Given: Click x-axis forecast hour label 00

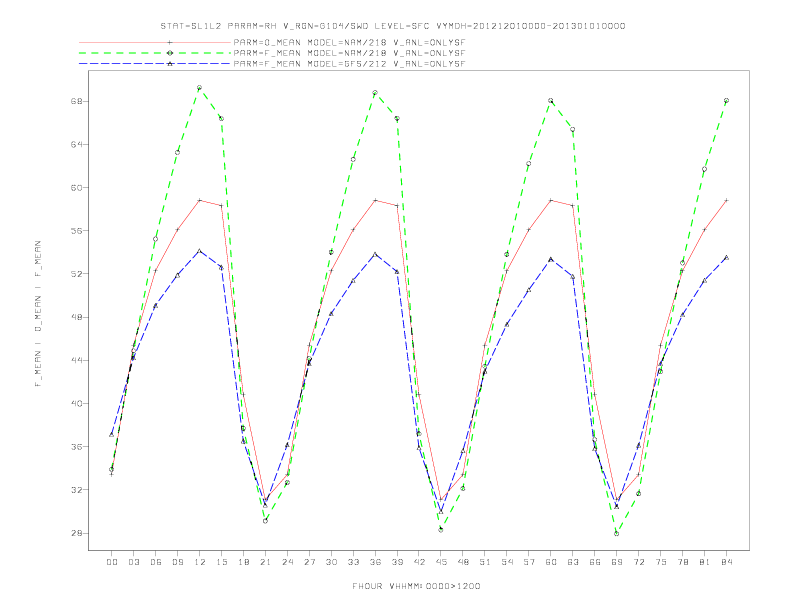Looking at the screenshot, I should click(x=112, y=562).
